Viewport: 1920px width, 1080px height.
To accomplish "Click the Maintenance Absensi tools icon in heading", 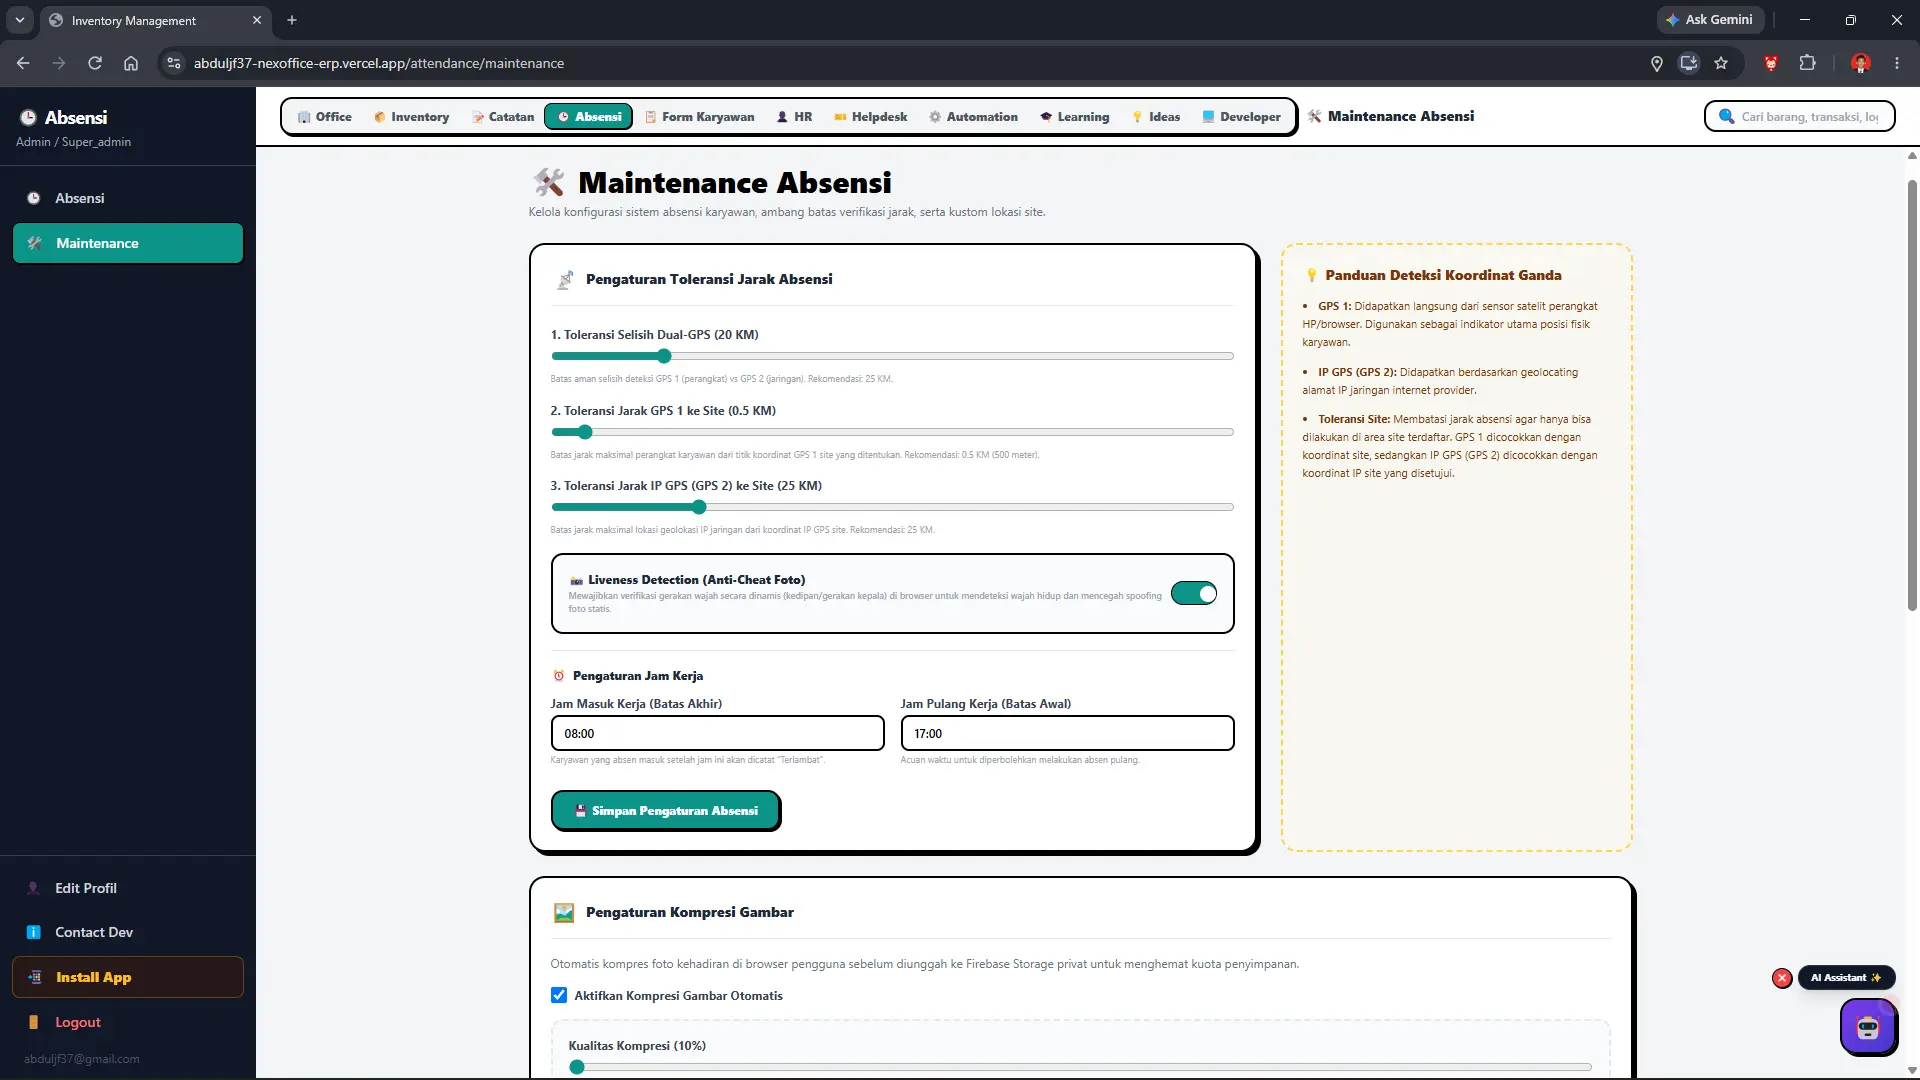I will (x=548, y=182).
